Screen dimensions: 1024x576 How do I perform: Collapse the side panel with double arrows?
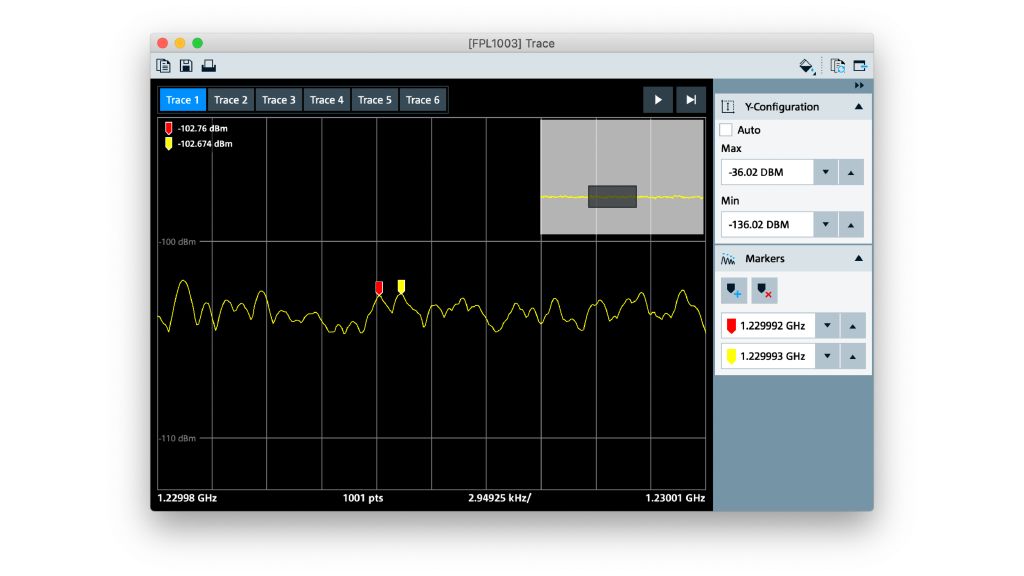point(859,86)
